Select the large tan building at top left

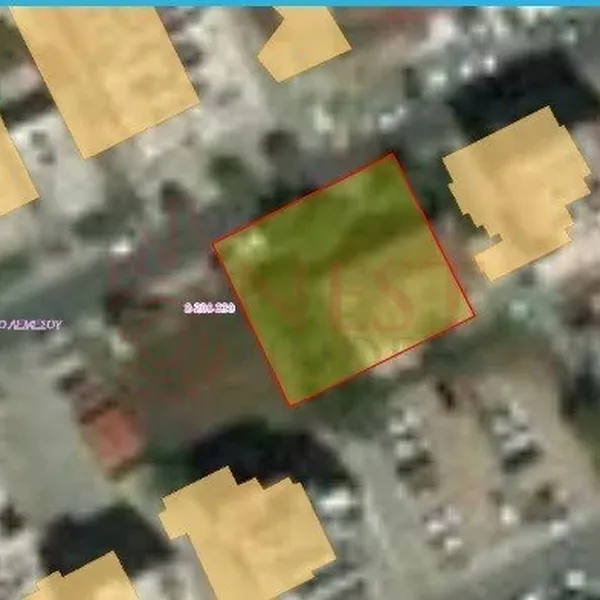[104, 78]
